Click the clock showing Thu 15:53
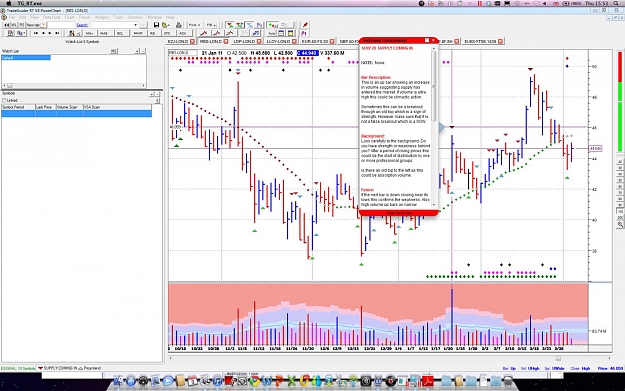 pos(596,3)
